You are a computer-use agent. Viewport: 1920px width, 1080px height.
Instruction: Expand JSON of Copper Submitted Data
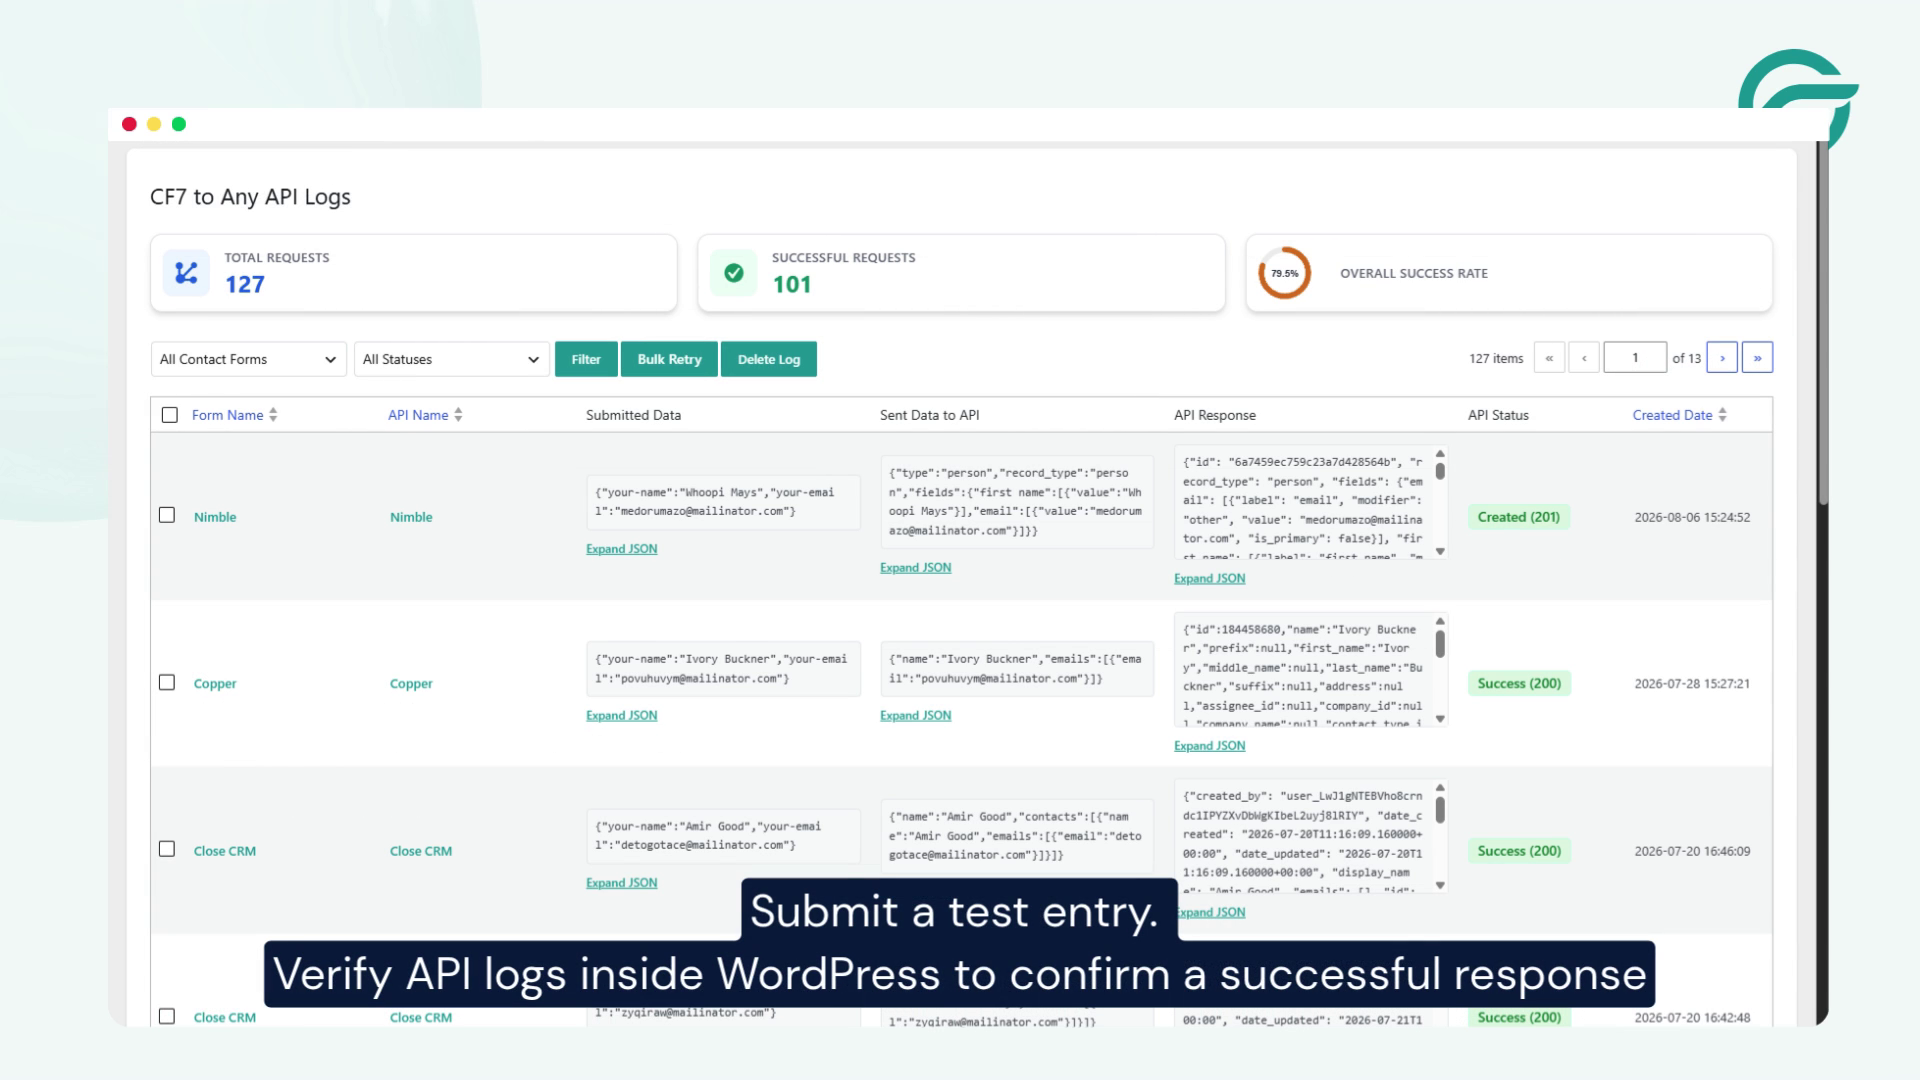click(621, 716)
